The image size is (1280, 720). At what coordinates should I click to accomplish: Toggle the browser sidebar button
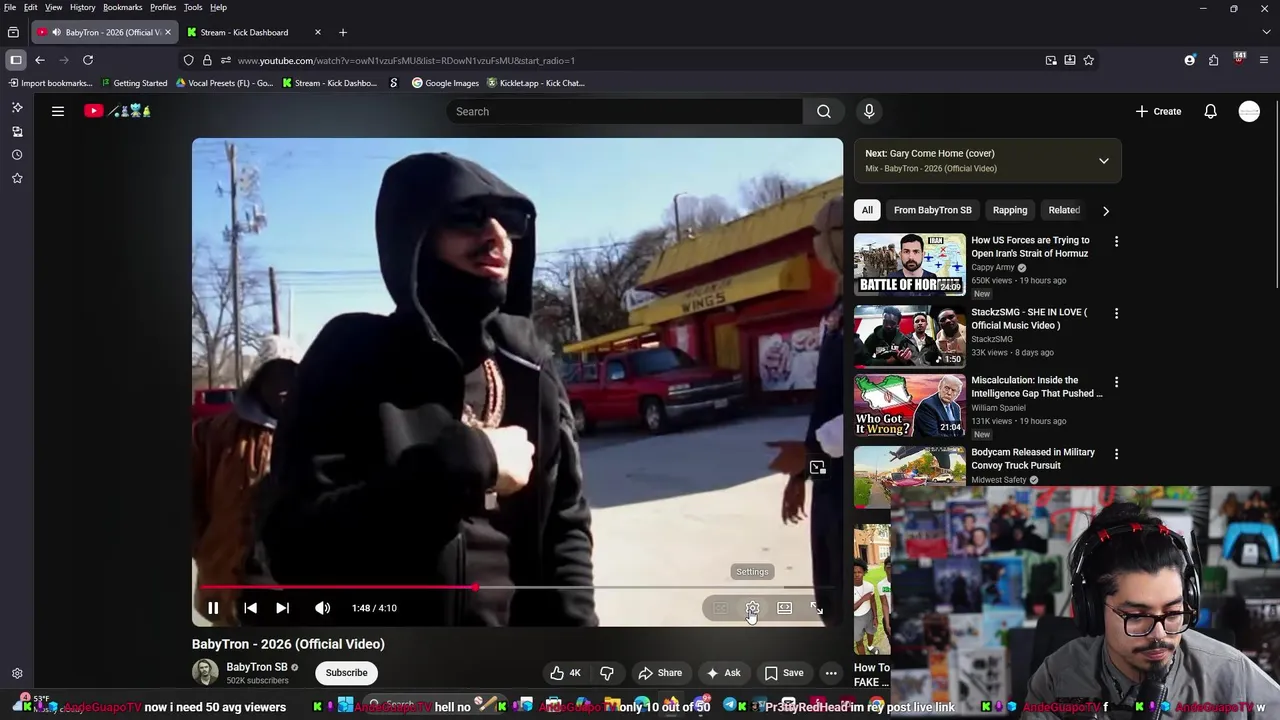click(16, 60)
